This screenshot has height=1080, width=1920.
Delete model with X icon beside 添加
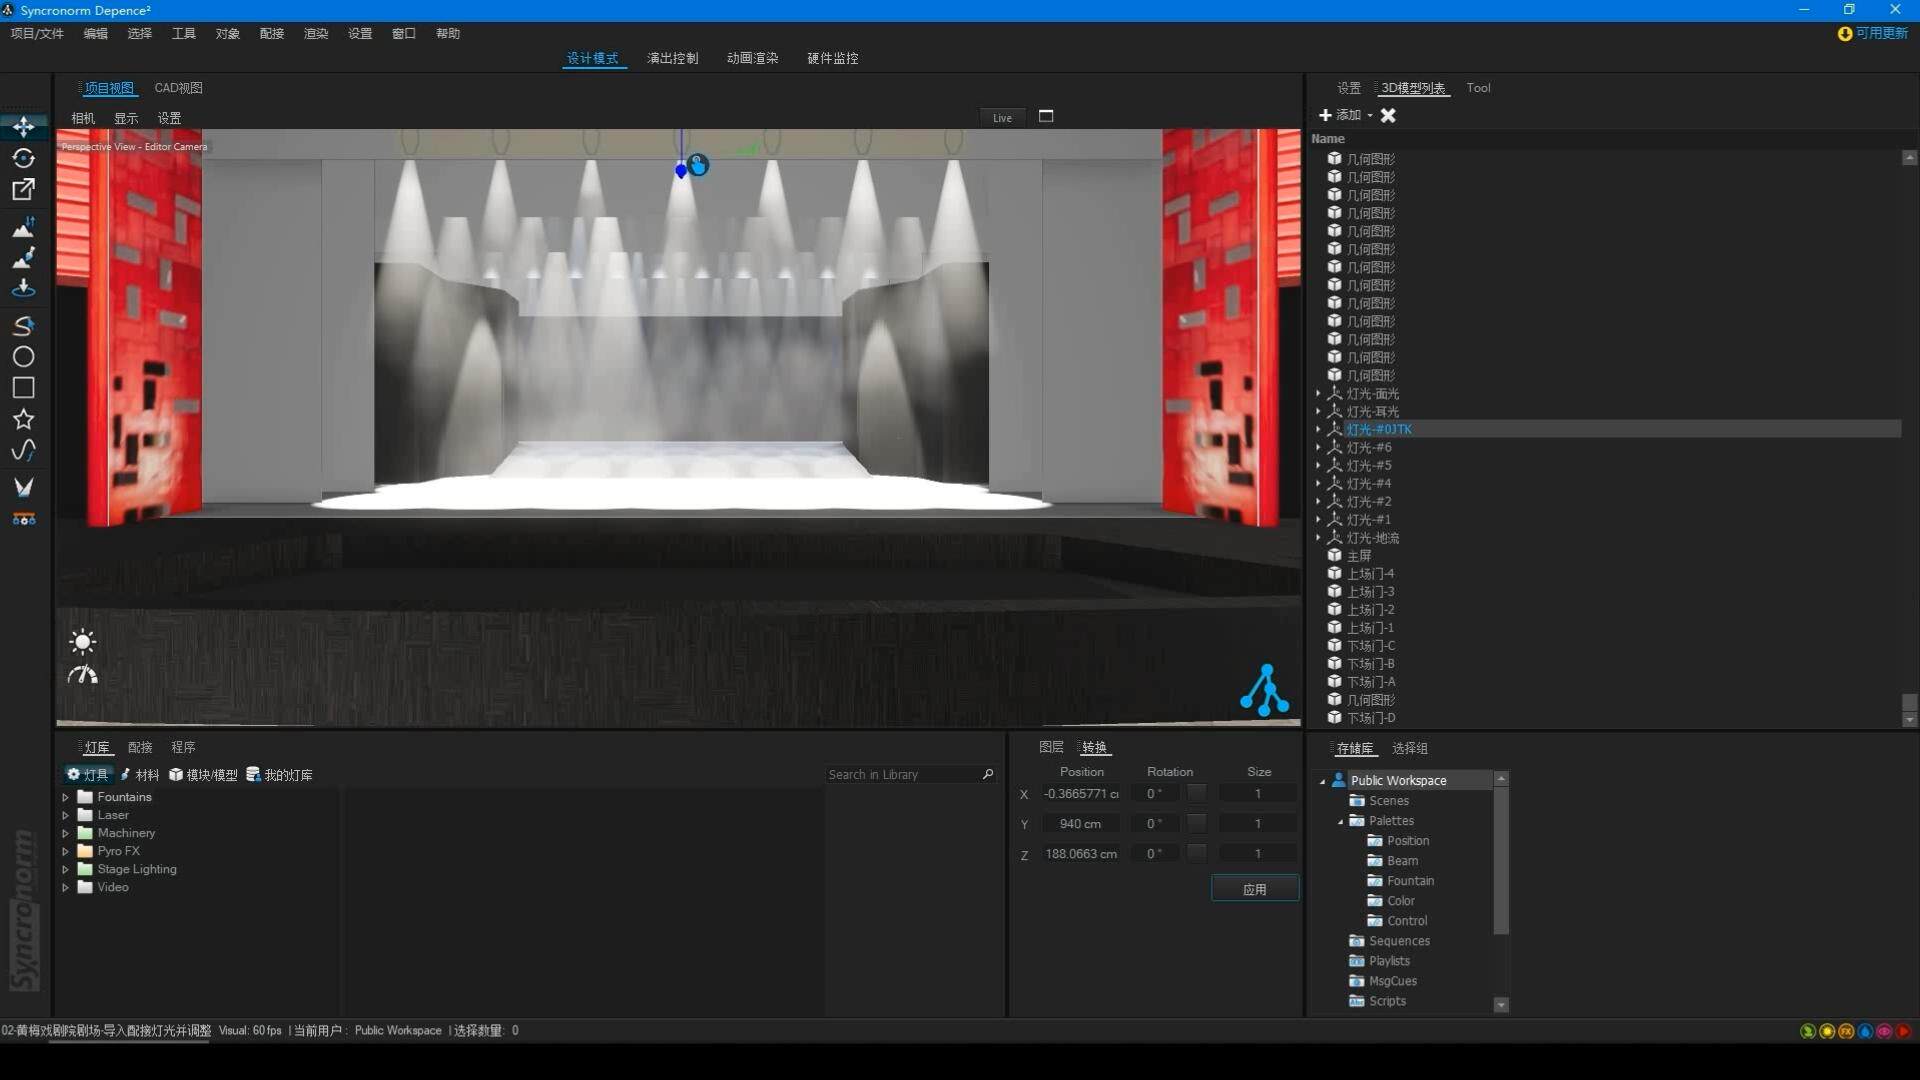pos(1388,116)
